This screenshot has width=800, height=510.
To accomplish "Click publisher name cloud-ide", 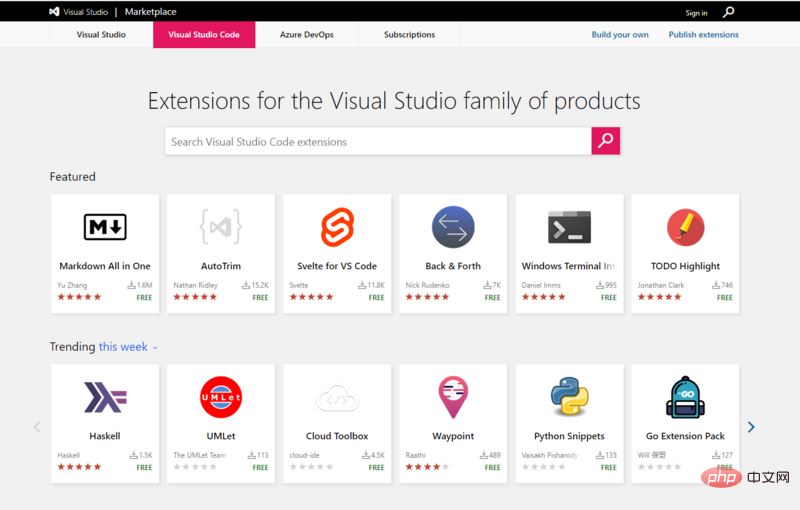I will point(305,455).
